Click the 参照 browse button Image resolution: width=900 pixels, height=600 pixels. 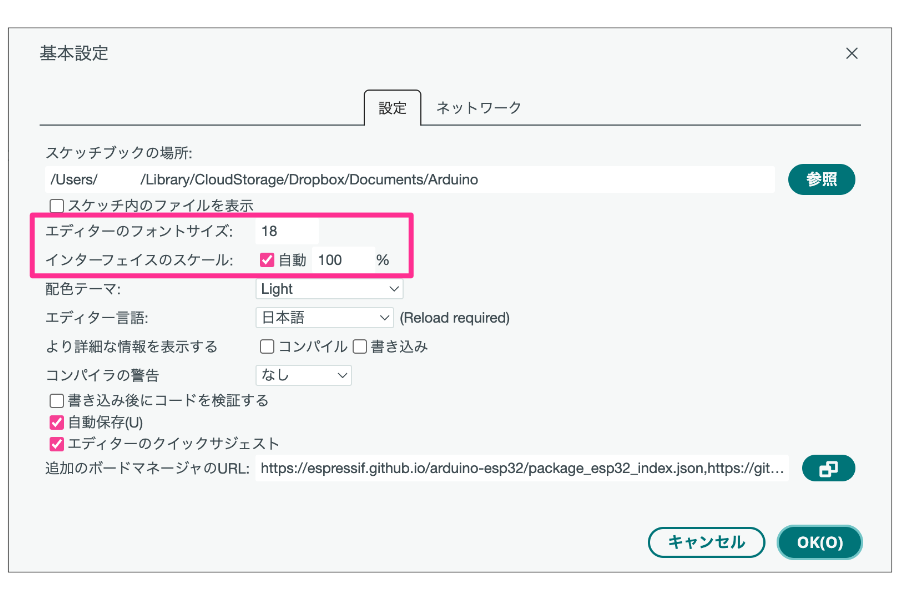click(x=821, y=180)
